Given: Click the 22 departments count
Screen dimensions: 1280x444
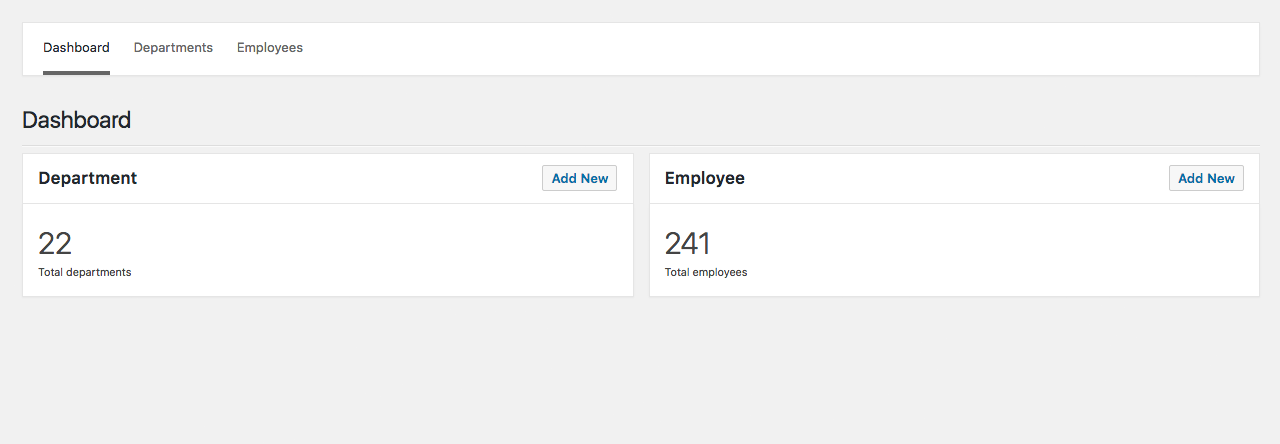Looking at the screenshot, I should click(55, 243).
